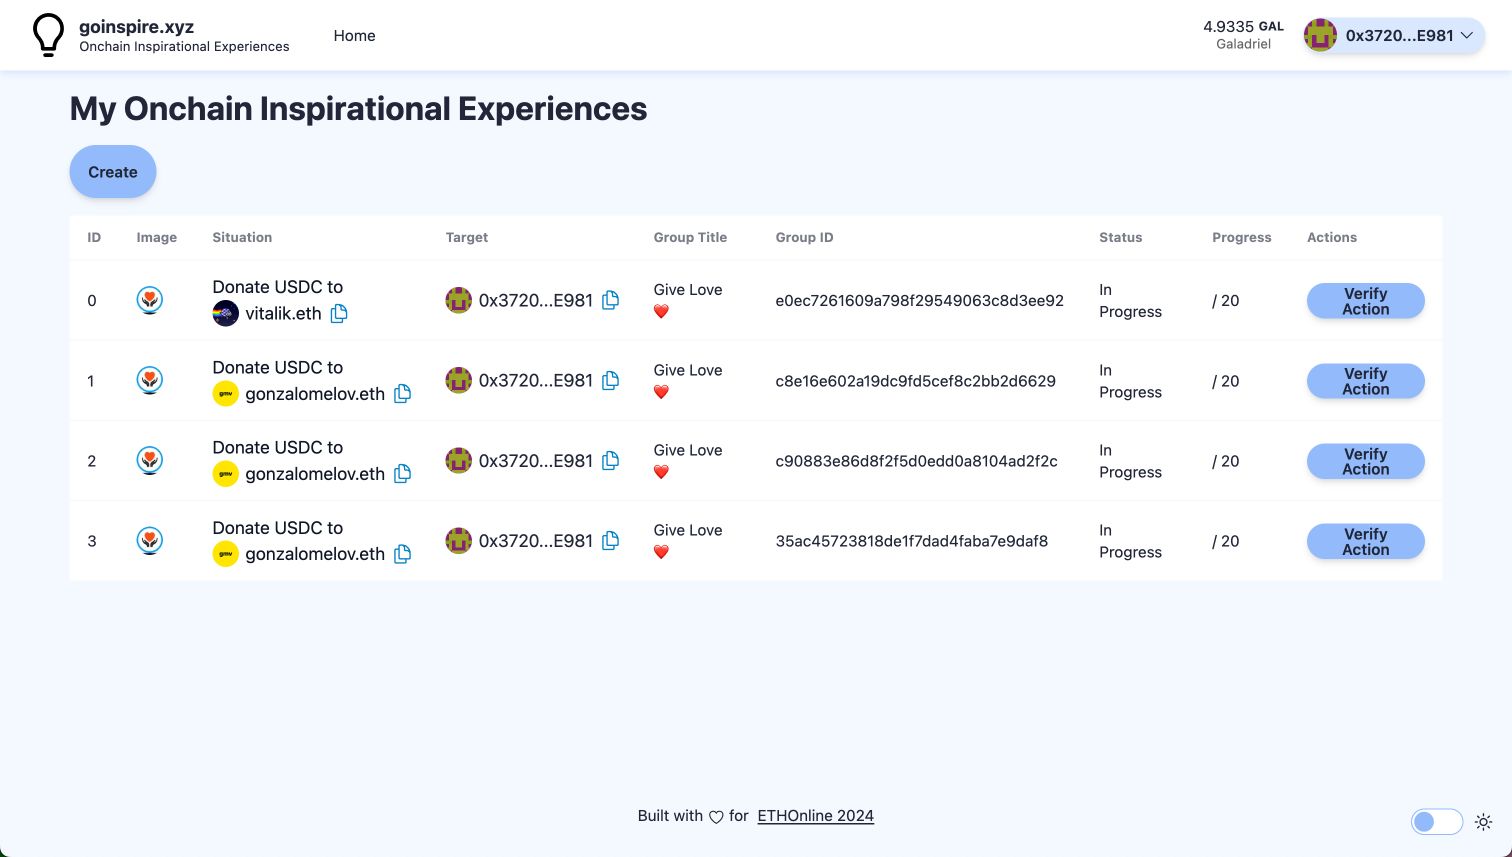Screen dimensions: 1512x857
Task: Click the Target column header
Action: tap(467, 237)
